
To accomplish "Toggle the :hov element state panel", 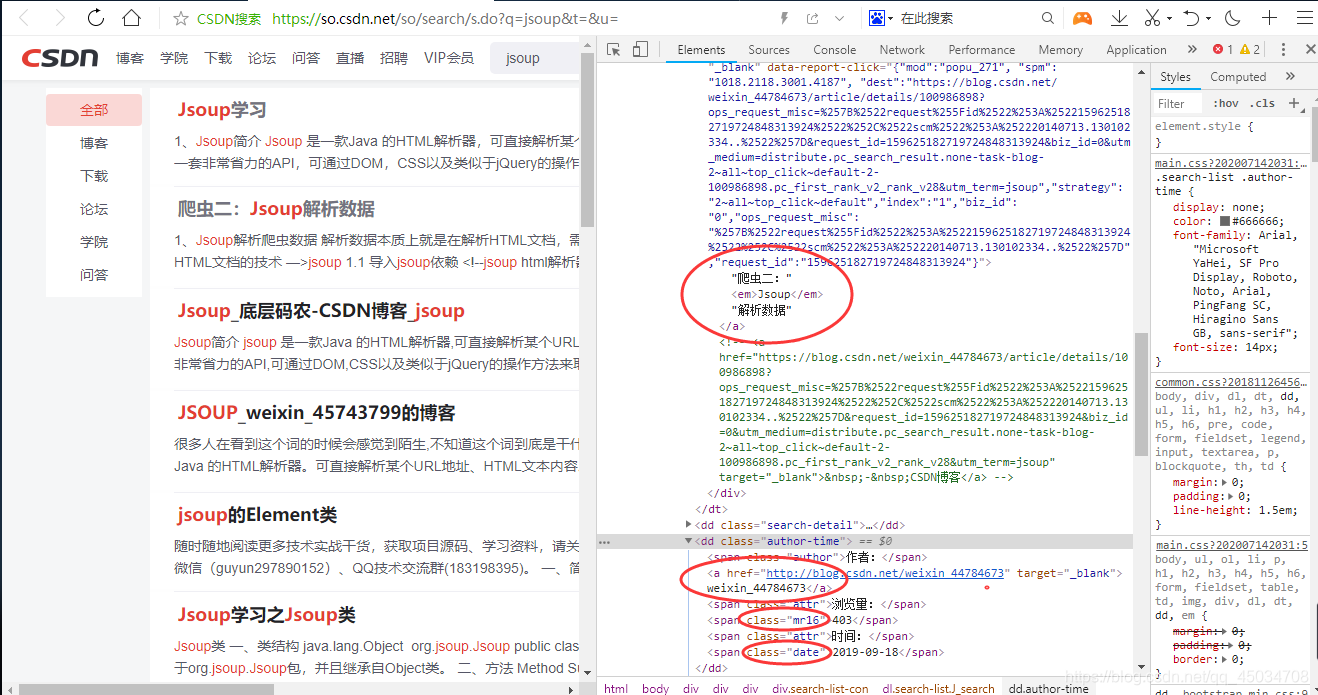I will (1225, 103).
